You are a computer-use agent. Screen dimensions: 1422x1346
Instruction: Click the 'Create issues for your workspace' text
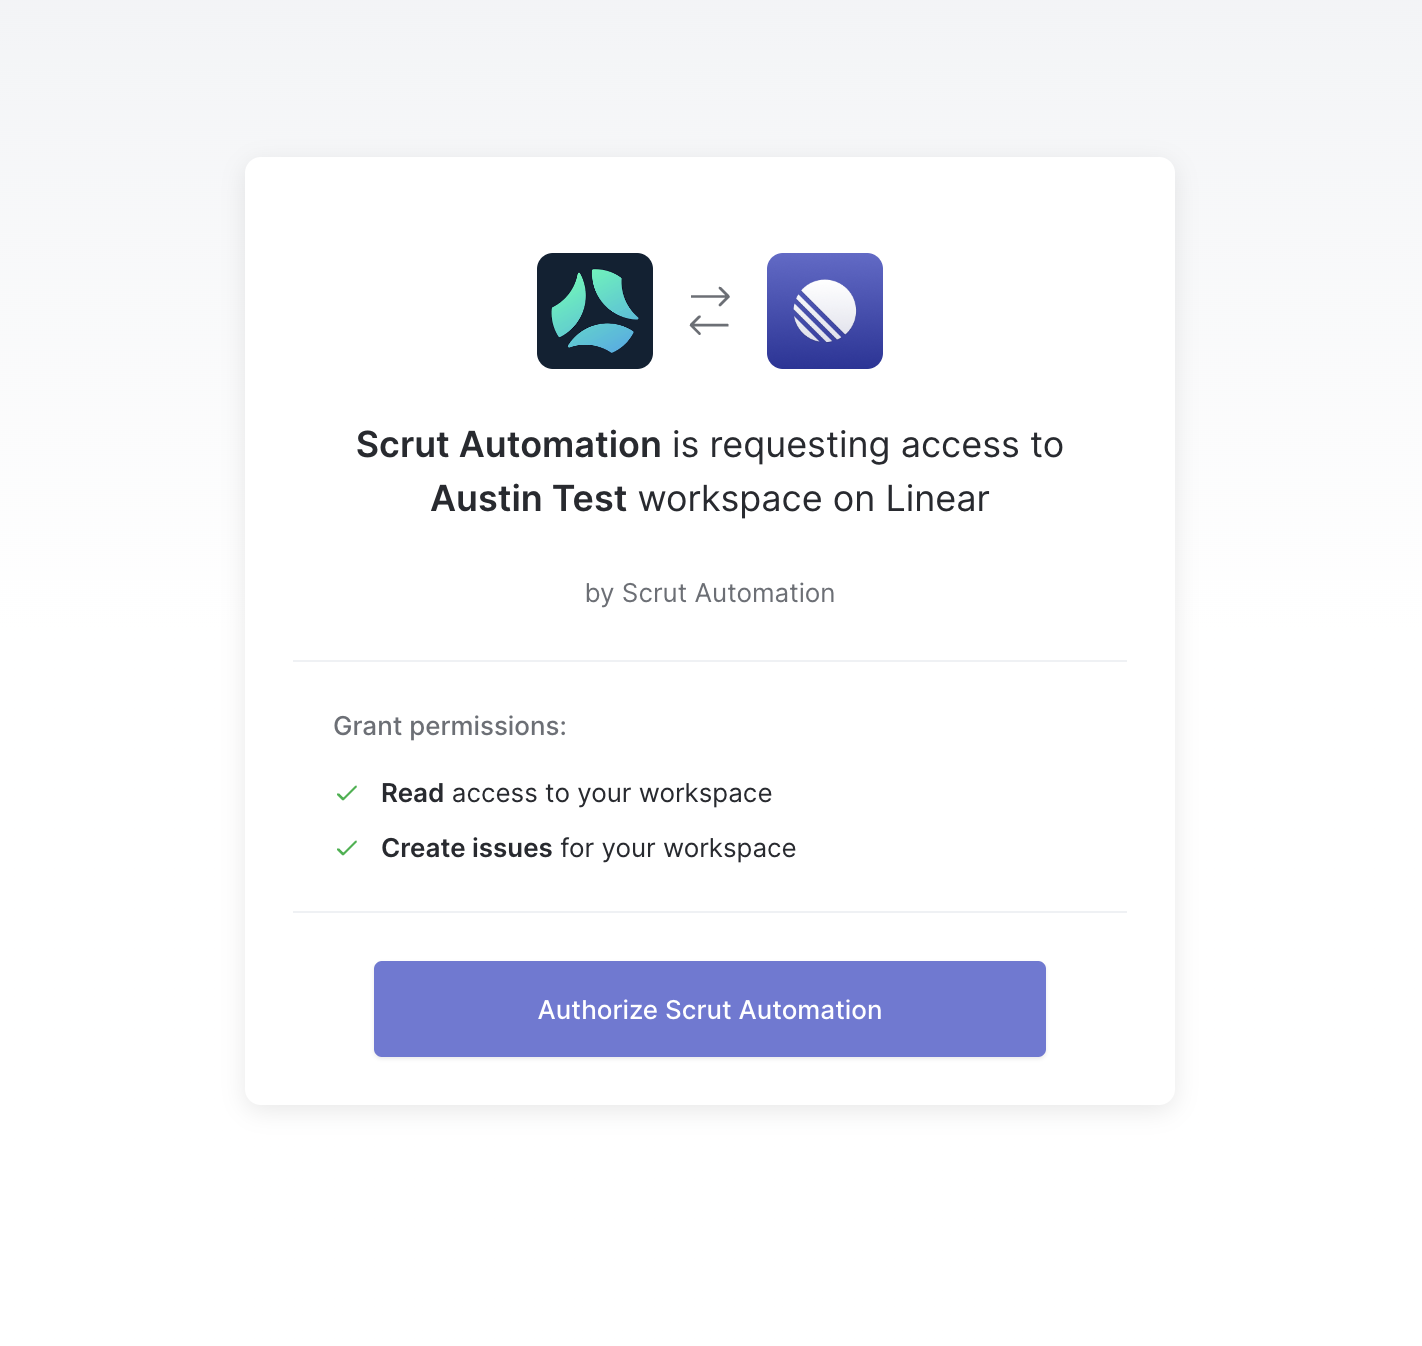(x=589, y=848)
